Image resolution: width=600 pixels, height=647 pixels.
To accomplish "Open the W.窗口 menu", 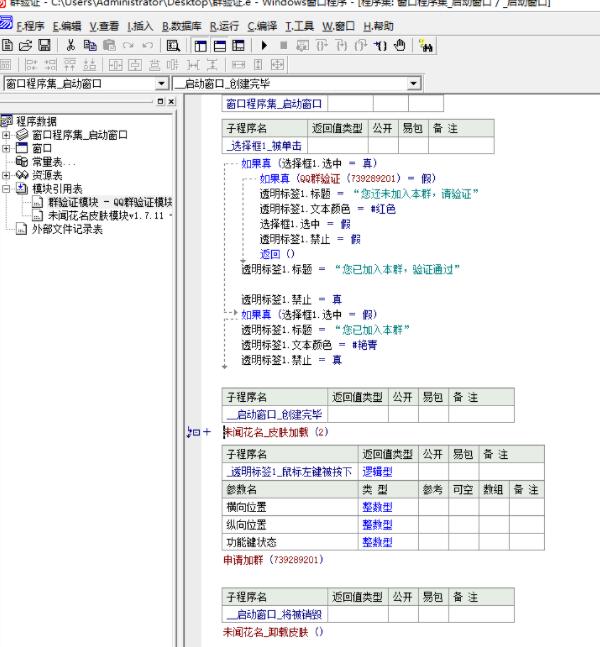I will [x=338, y=26].
